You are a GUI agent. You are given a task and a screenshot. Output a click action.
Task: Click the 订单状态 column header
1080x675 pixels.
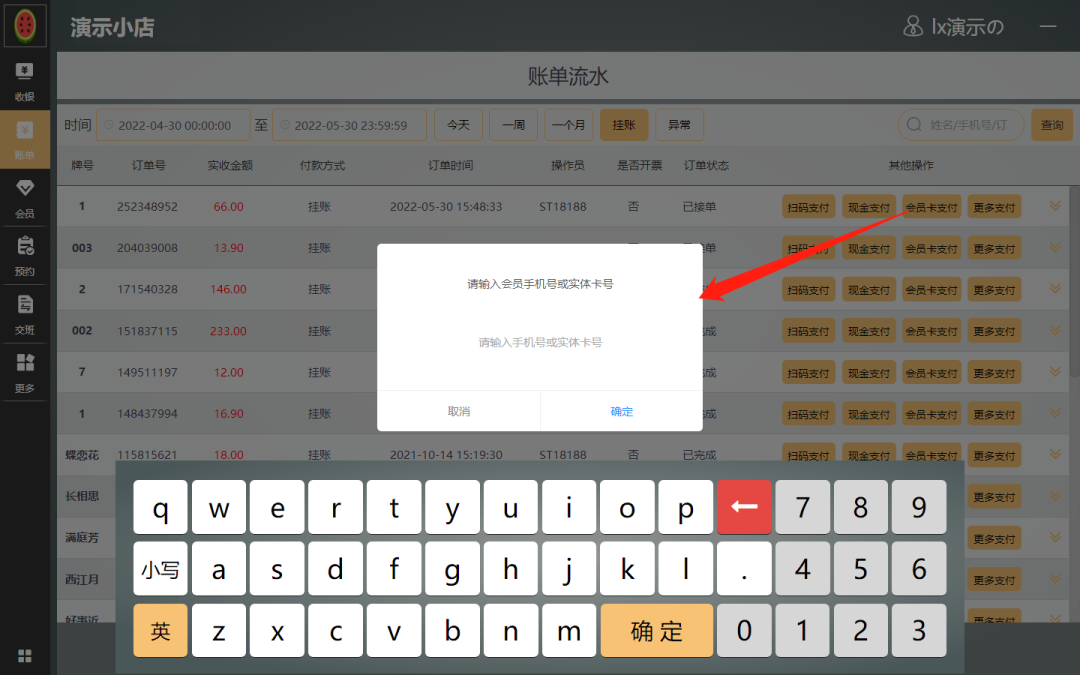pos(706,165)
